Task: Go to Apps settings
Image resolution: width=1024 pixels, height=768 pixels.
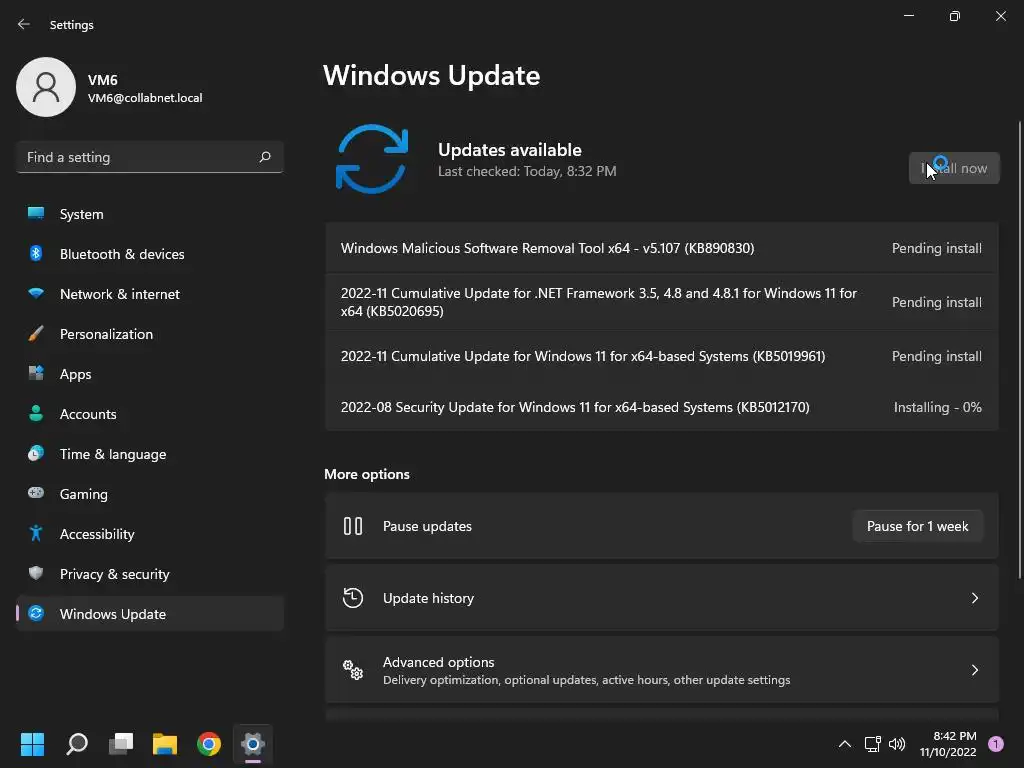Action: 150,374
